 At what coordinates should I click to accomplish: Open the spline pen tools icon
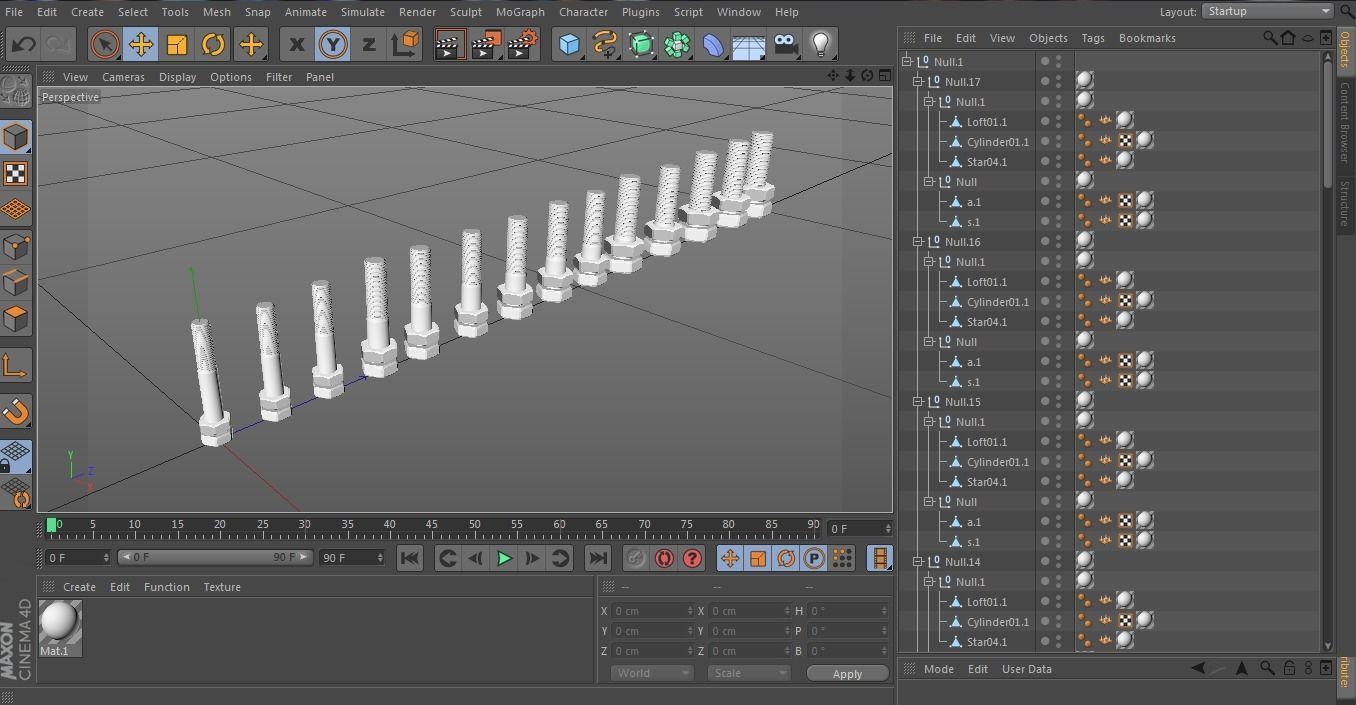tap(605, 44)
